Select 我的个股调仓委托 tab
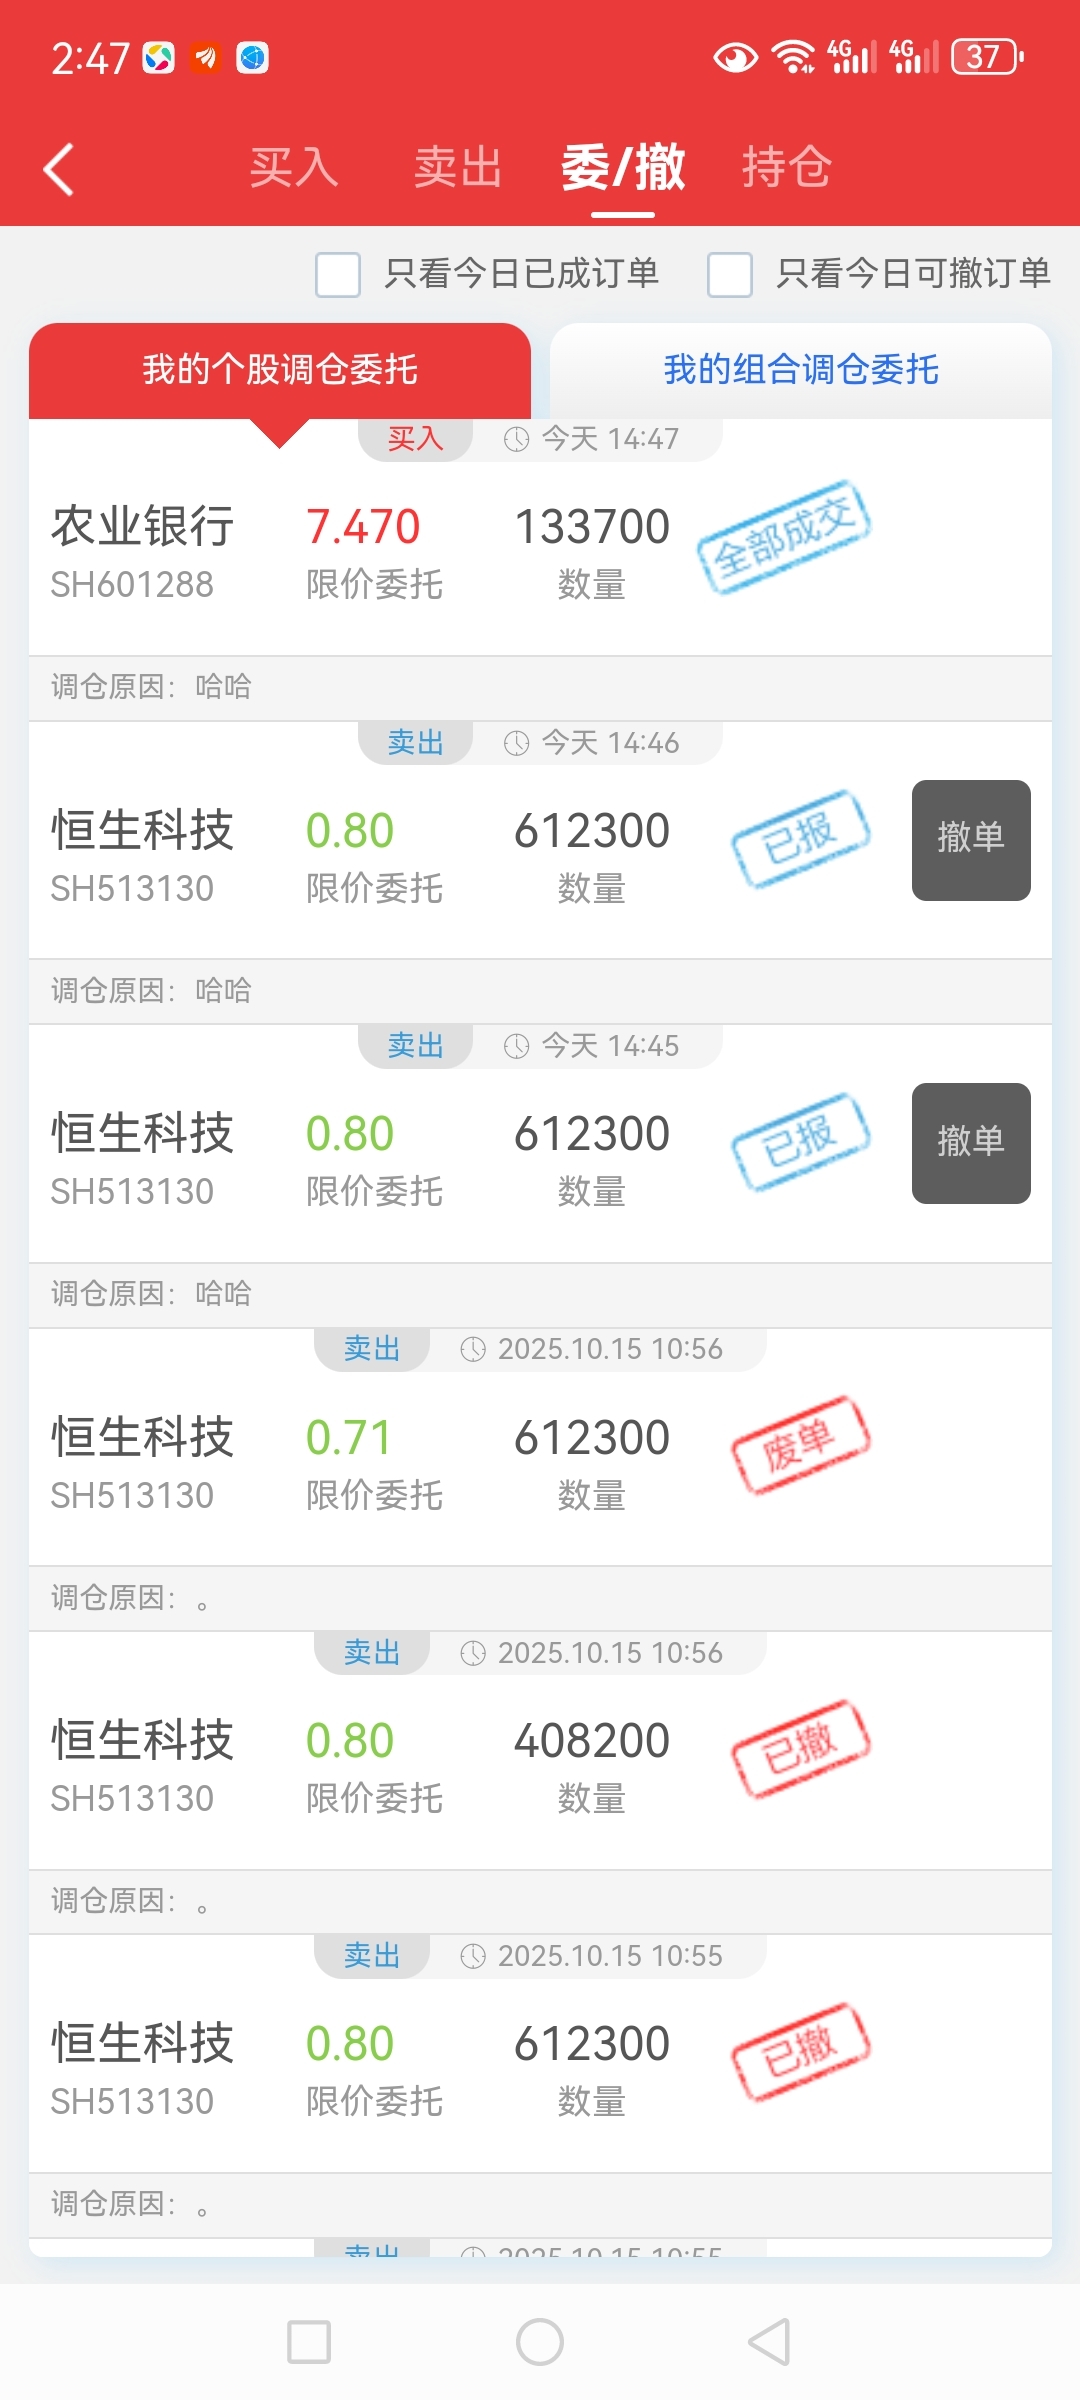This screenshot has height=2400, width=1080. coord(280,370)
